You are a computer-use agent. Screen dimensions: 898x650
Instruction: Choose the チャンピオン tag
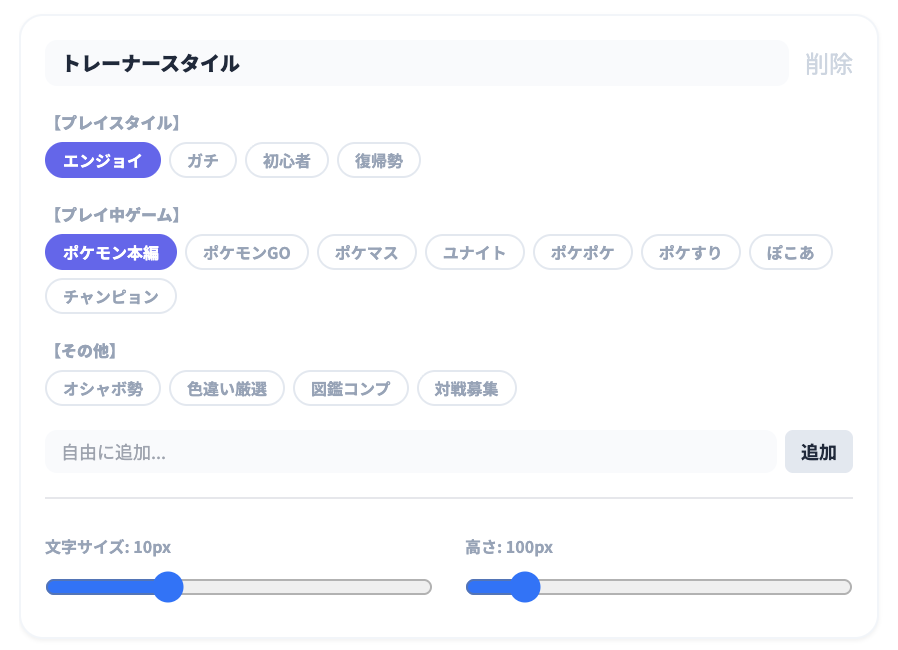pyautogui.click(x=111, y=296)
